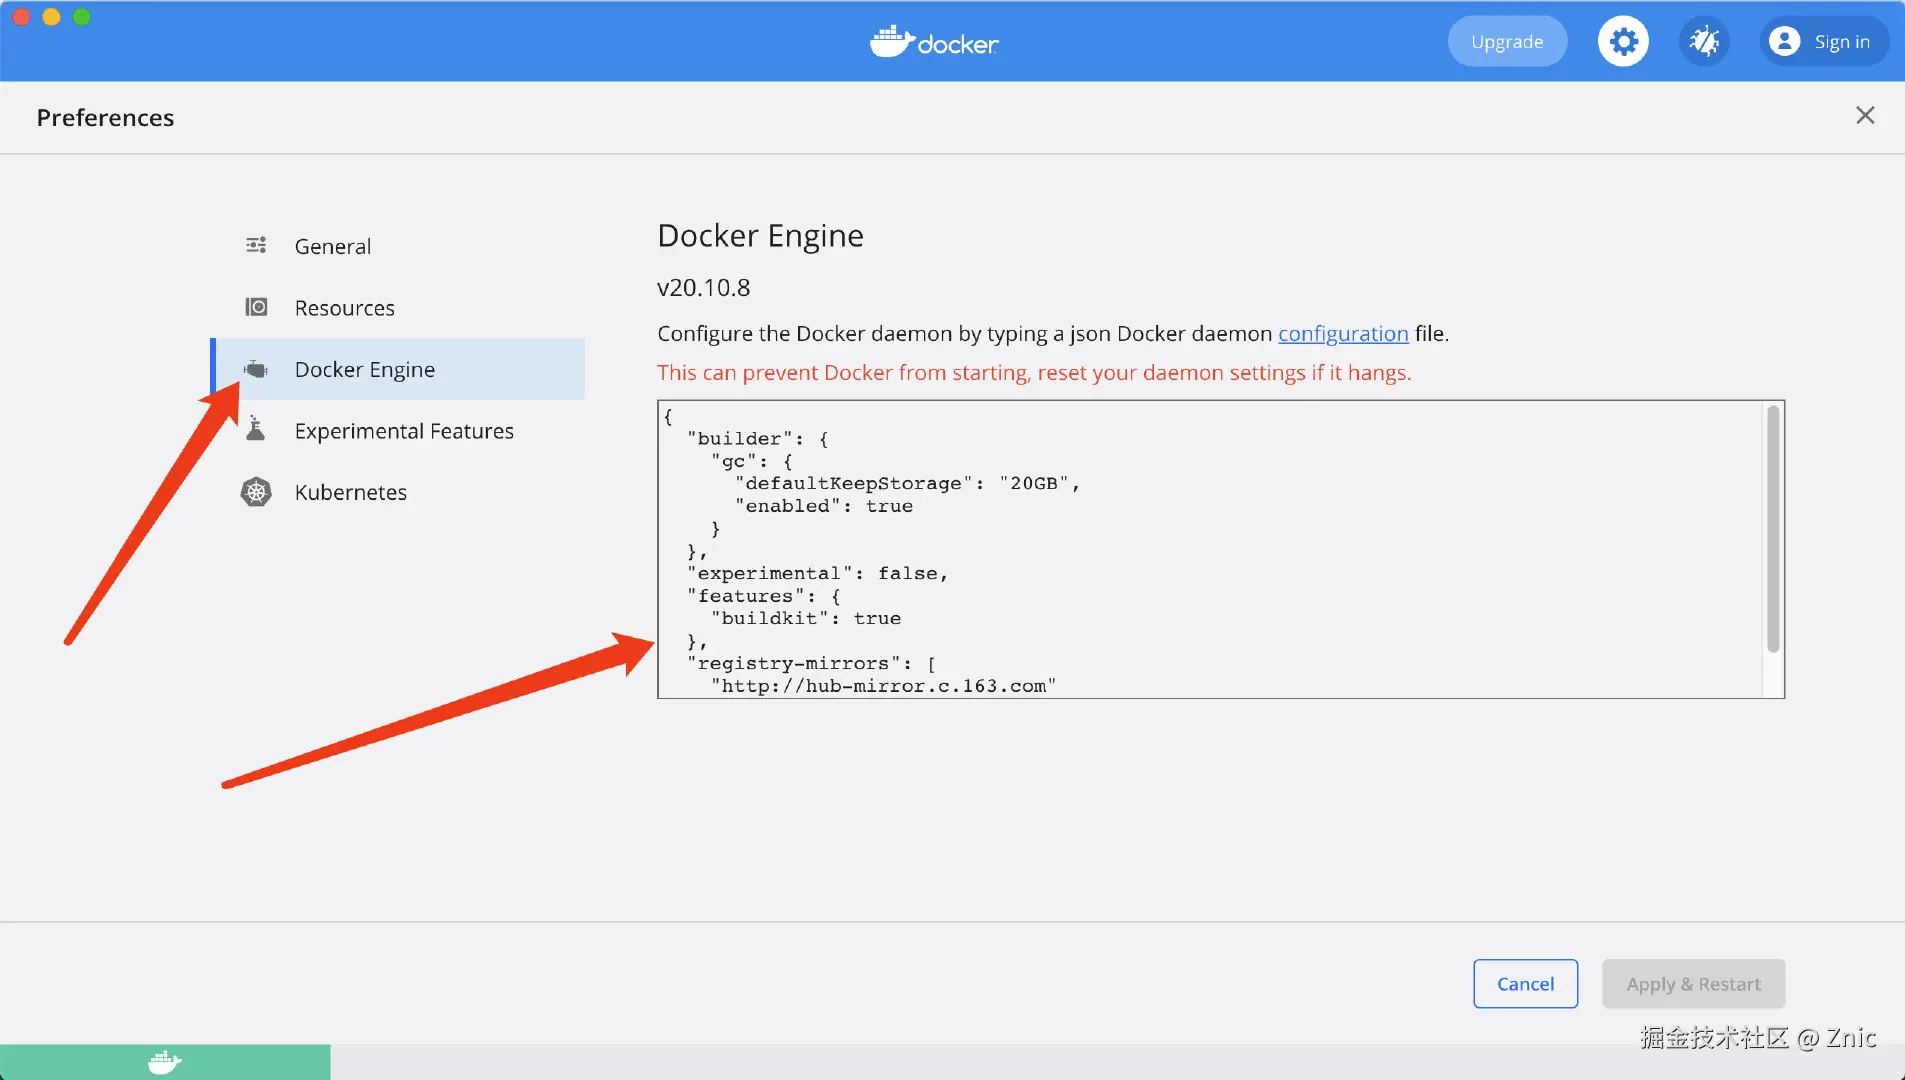The height and width of the screenshot is (1080, 1905).
Task: Click the Docker whale logo in header
Action: [934, 42]
